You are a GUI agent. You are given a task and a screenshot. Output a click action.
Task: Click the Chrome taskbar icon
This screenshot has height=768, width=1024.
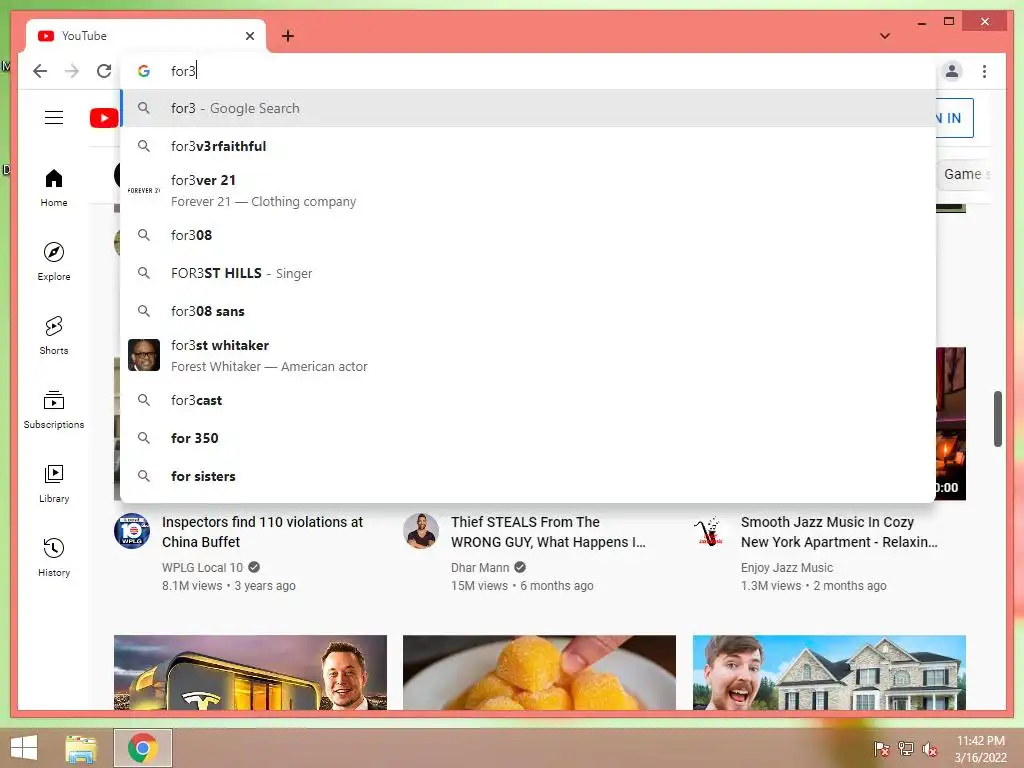pos(142,748)
